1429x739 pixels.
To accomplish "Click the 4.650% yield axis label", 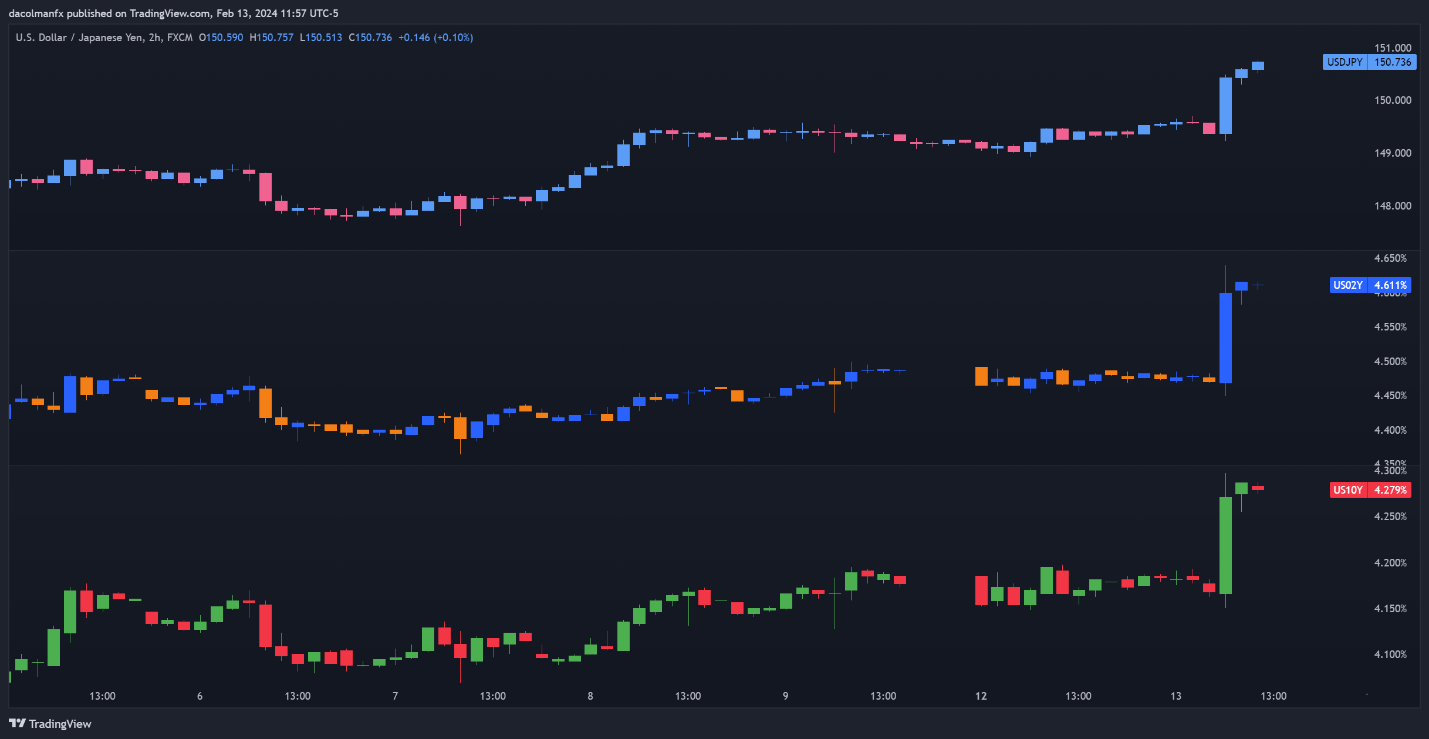I will pyautogui.click(x=1391, y=258).
